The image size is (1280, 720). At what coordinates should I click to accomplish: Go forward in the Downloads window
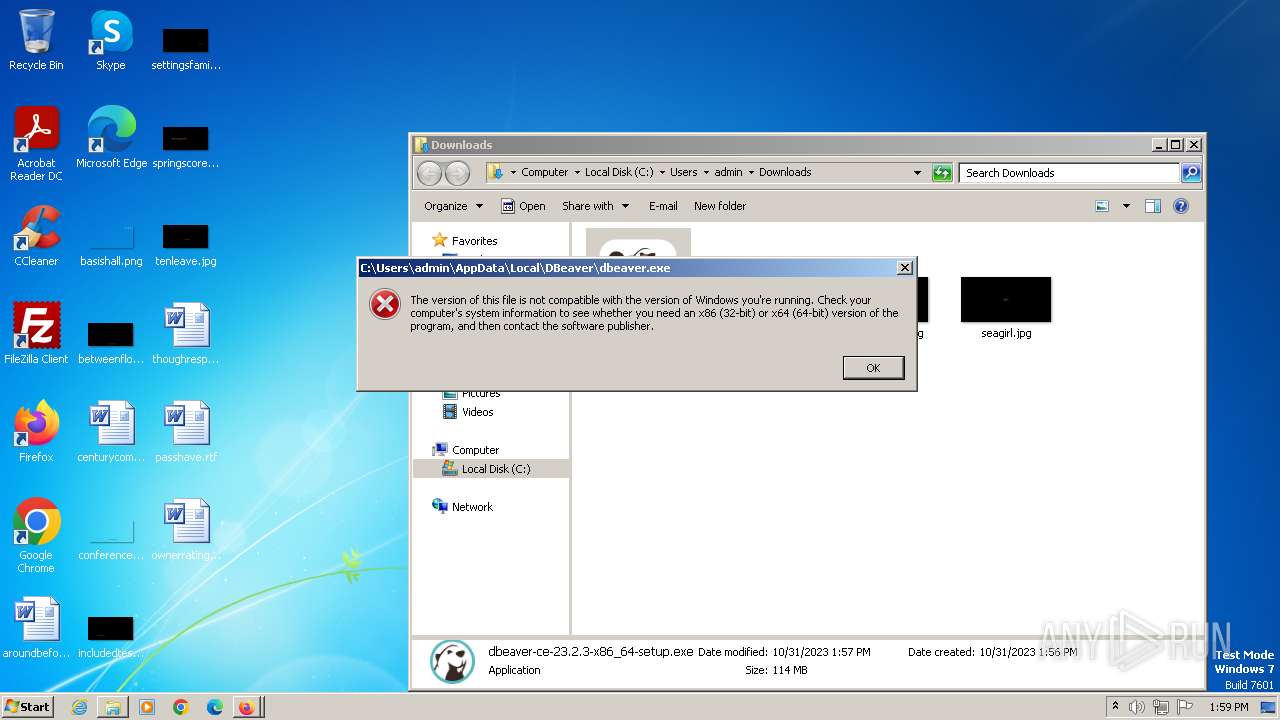click(x=457, y=173)
